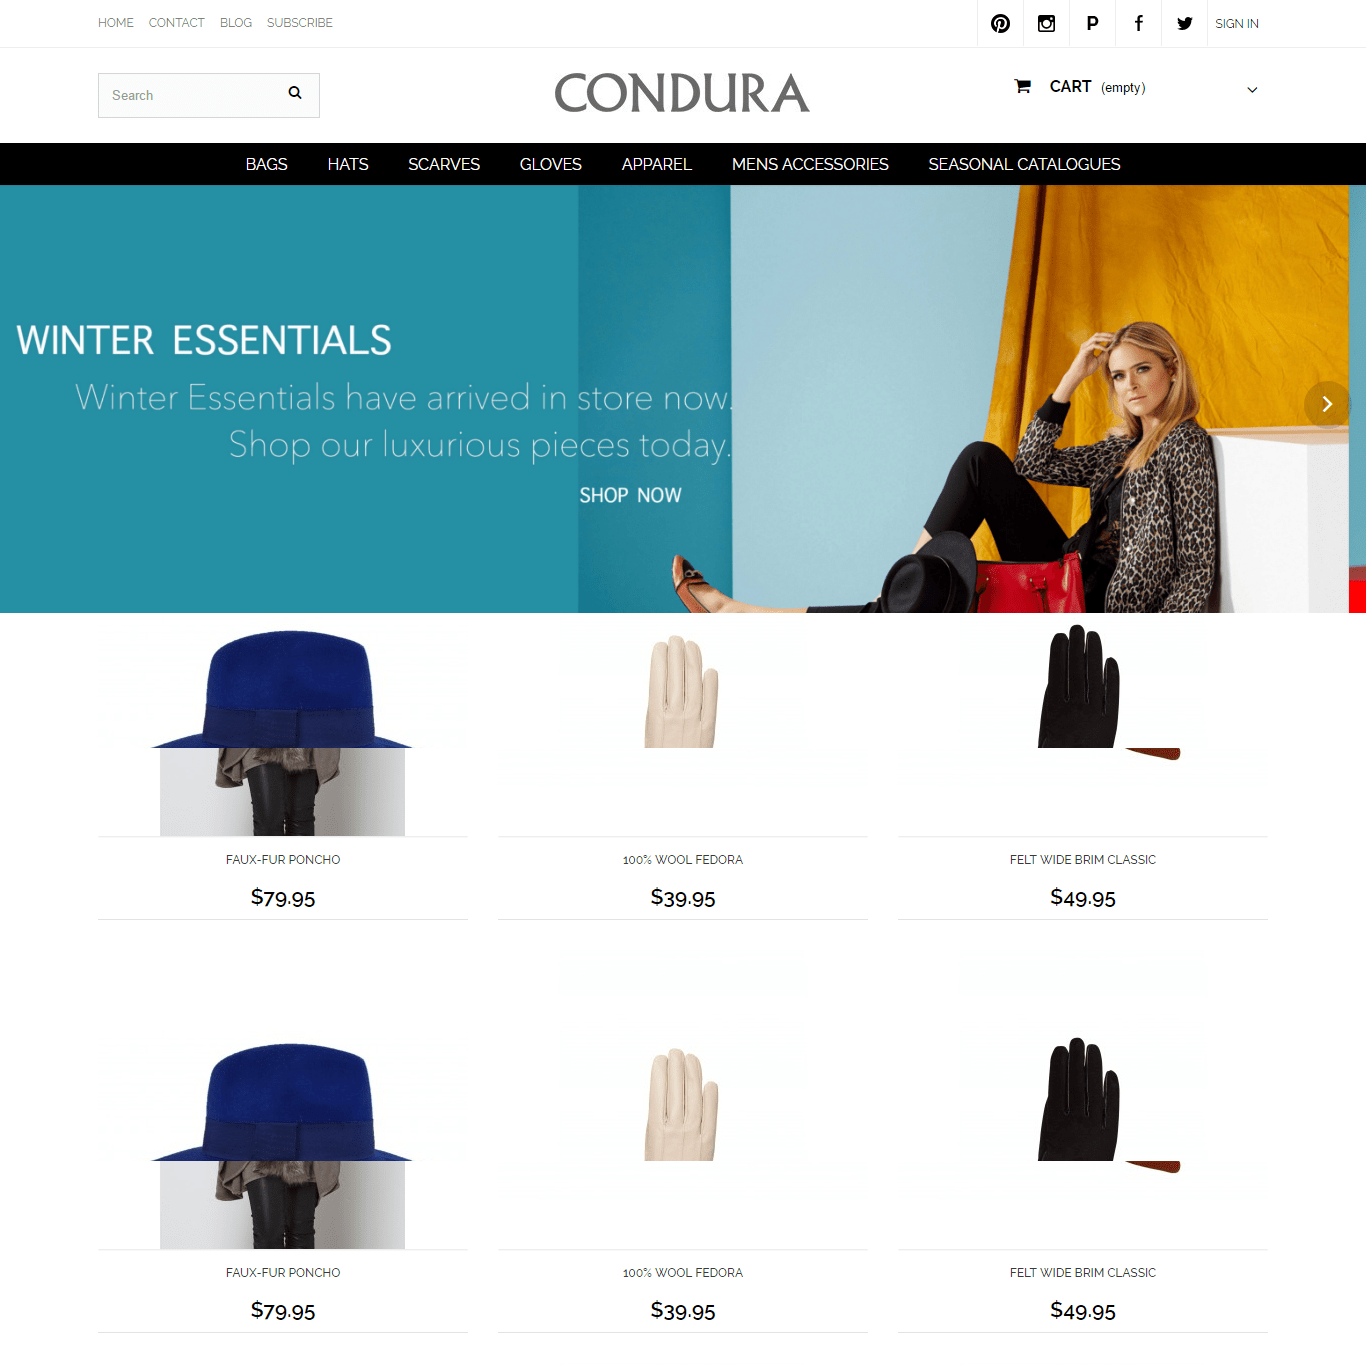Open the Twitter social icon

(1184, 24)
